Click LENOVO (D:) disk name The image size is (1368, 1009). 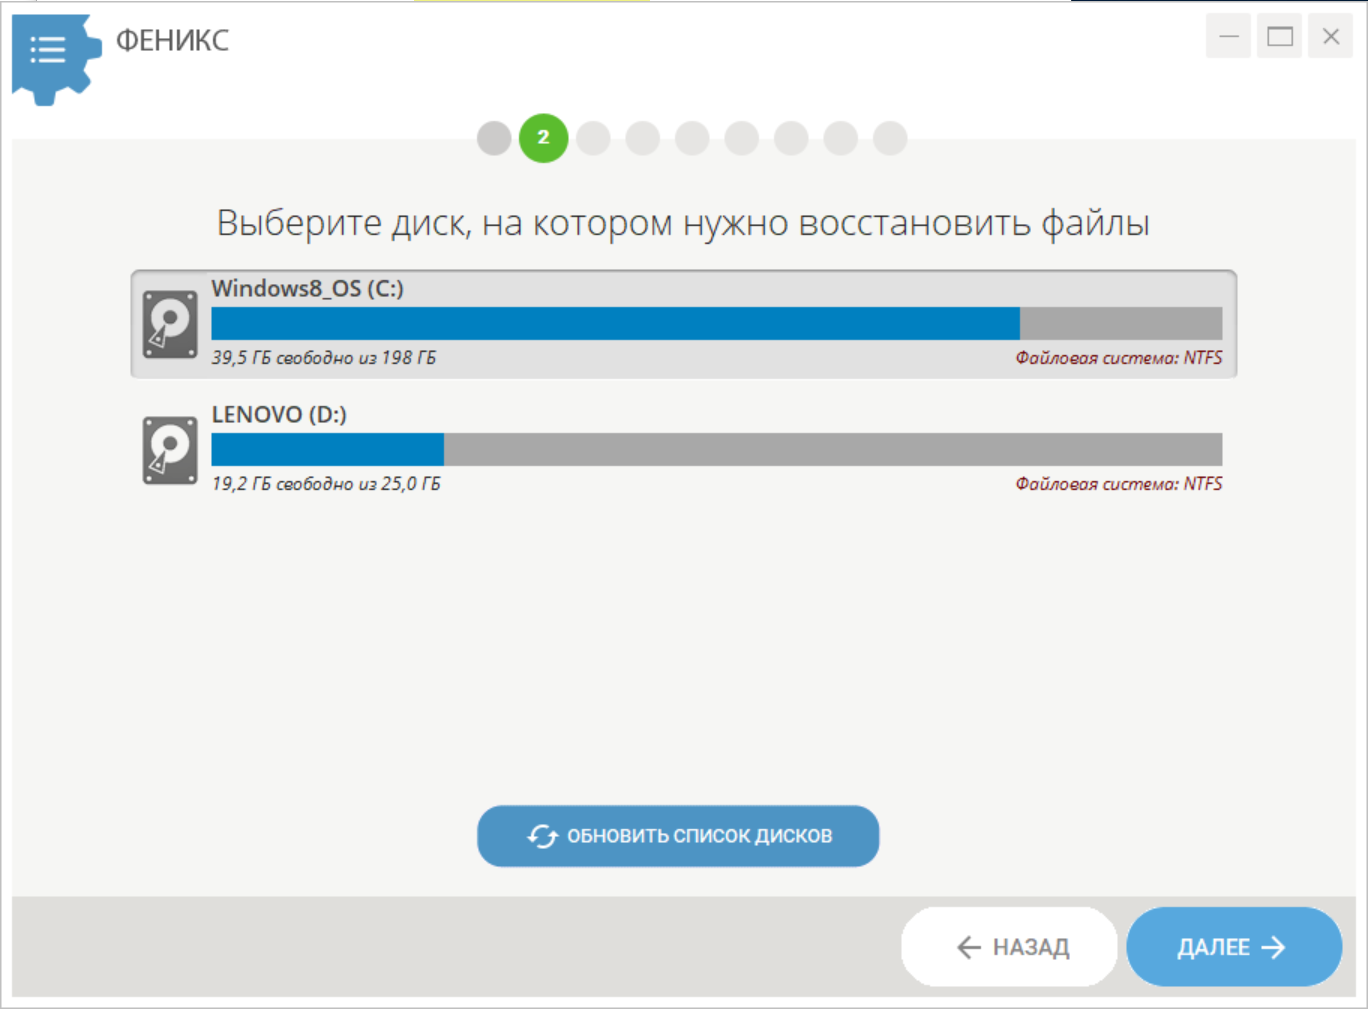click(279, 414)
